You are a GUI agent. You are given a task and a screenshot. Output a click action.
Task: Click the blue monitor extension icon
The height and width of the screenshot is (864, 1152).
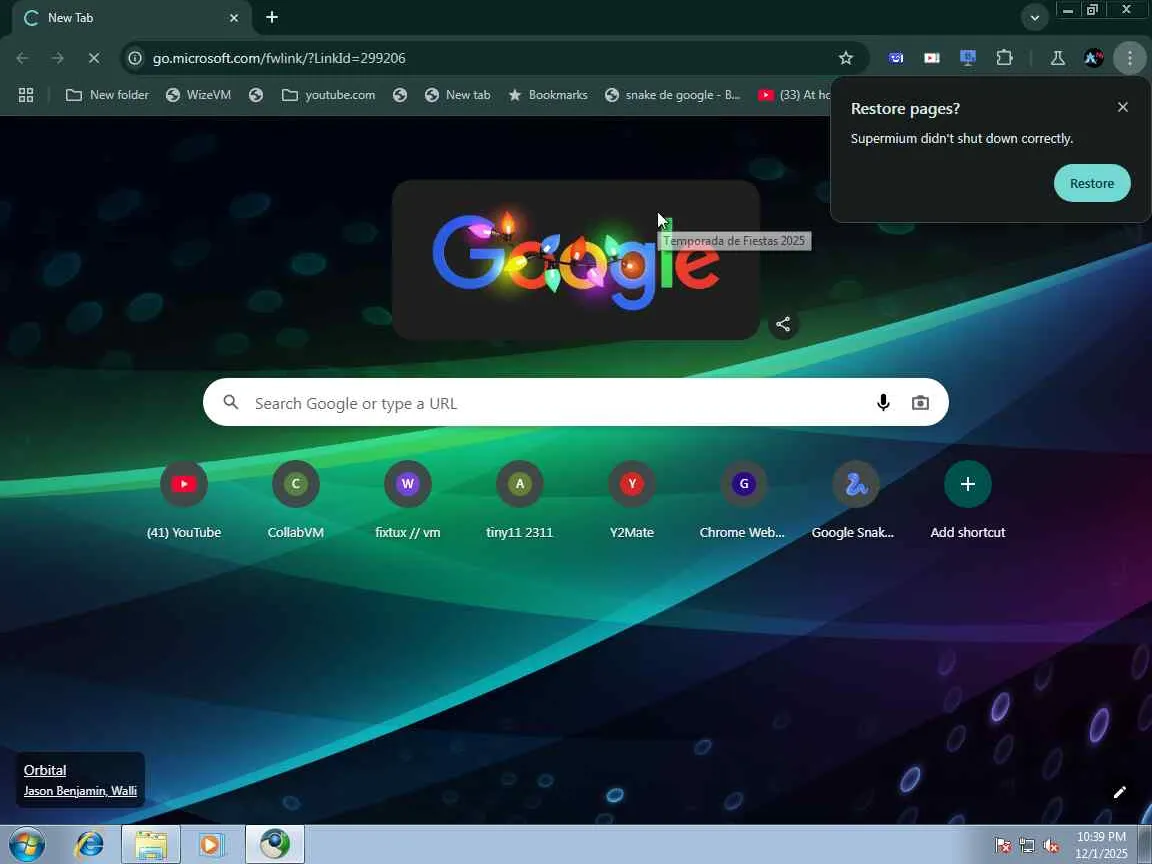968,57
